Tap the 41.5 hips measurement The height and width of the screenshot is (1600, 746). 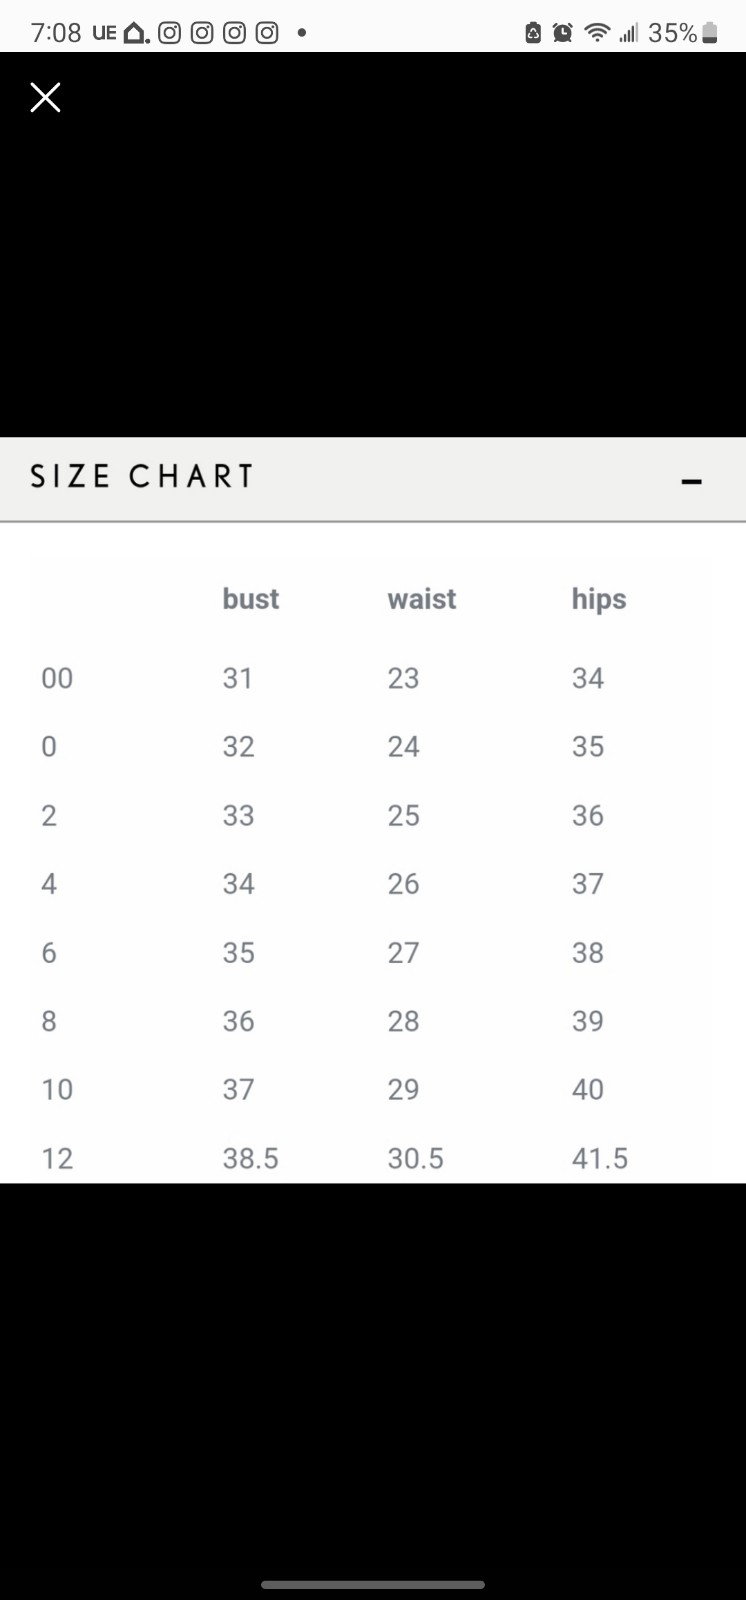tap(600, 1159)
